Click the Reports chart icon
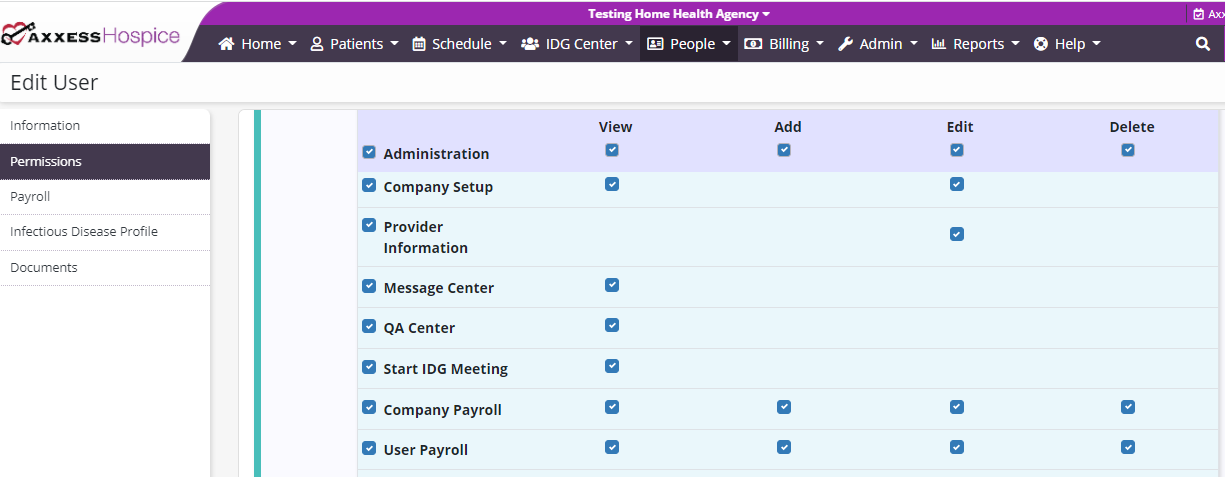 point(939,44)
